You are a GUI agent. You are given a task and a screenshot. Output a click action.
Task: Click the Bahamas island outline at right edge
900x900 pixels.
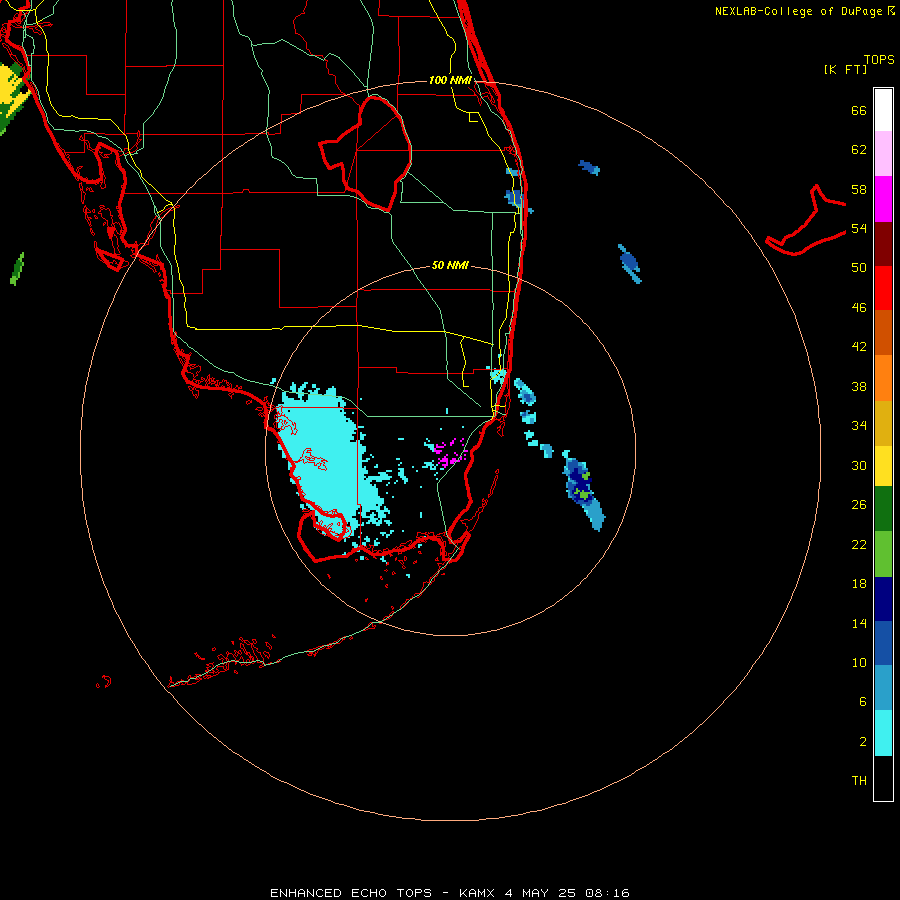(806, 221)
